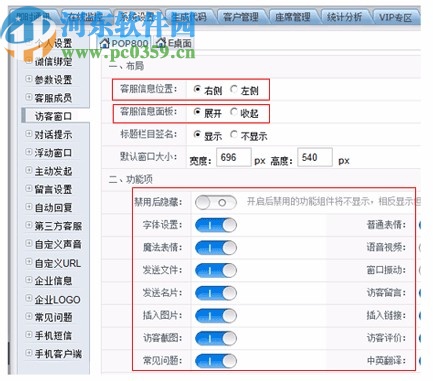
Task: Choose 展开 for 客服信息面板
Action: [197, 112]
